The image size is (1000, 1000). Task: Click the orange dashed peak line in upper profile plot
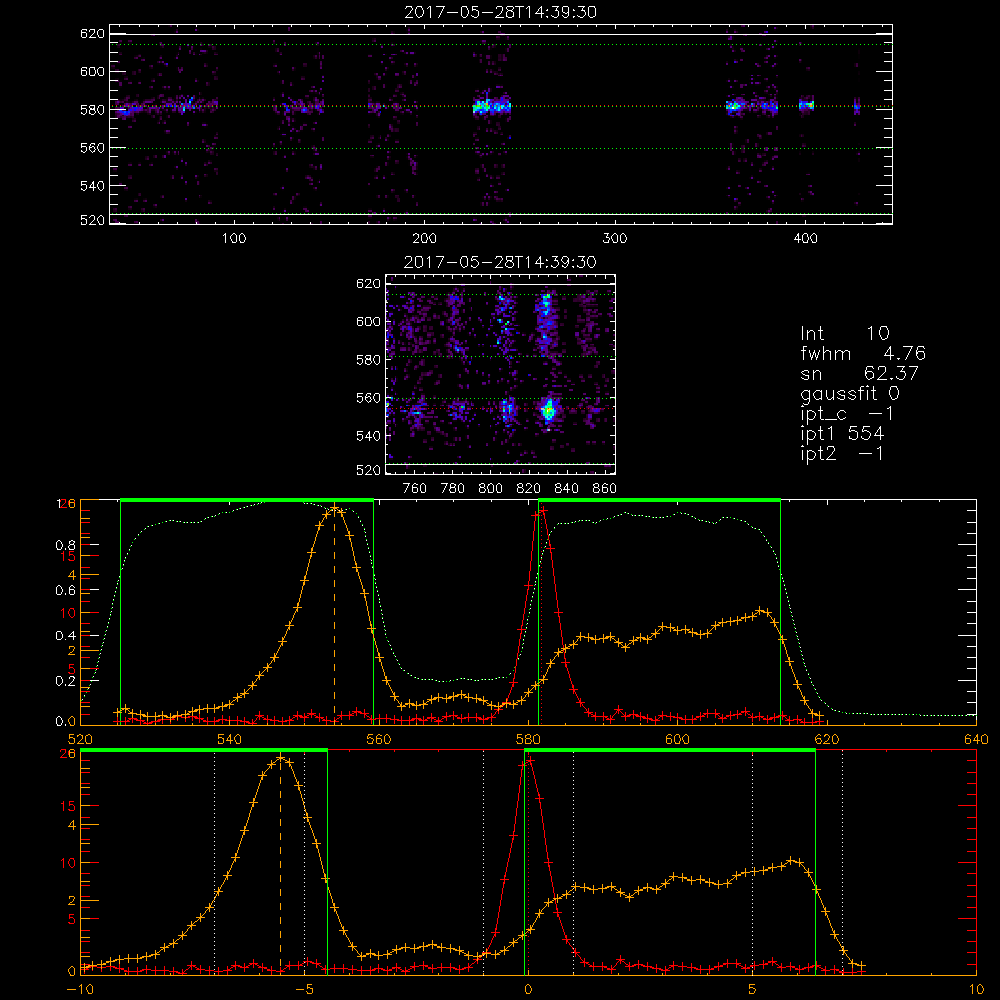pyautogui.click(x=335, y=617)
